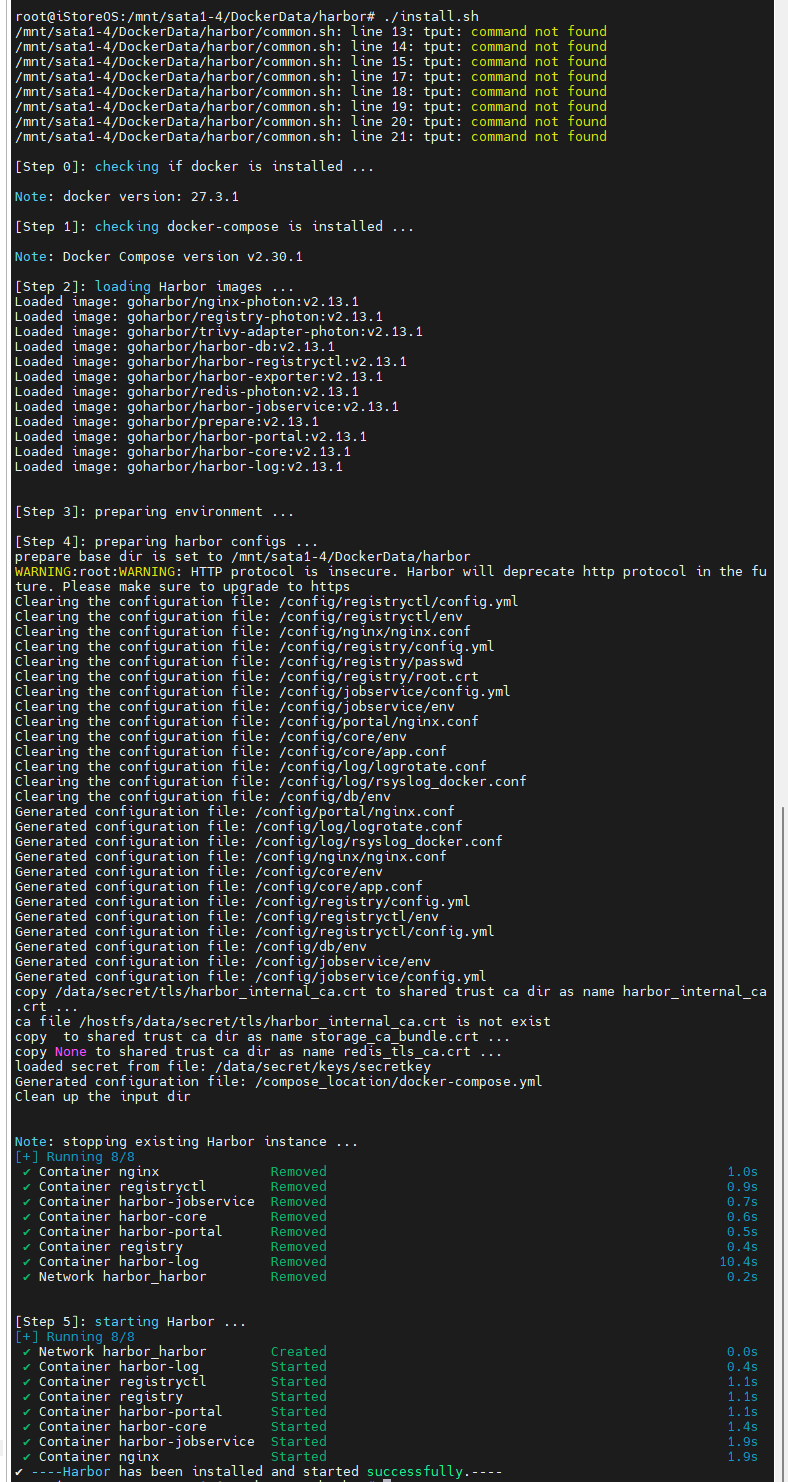This screenshot has height=1482, width=788.
Task: Click the checkmark next to started Container harbor-core
Action: tap(26, 1426)
